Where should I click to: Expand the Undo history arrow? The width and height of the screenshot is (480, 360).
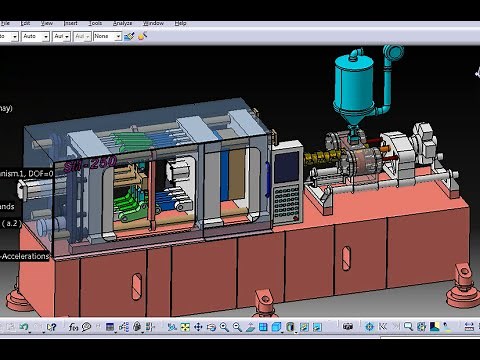(x=30, y=332)
